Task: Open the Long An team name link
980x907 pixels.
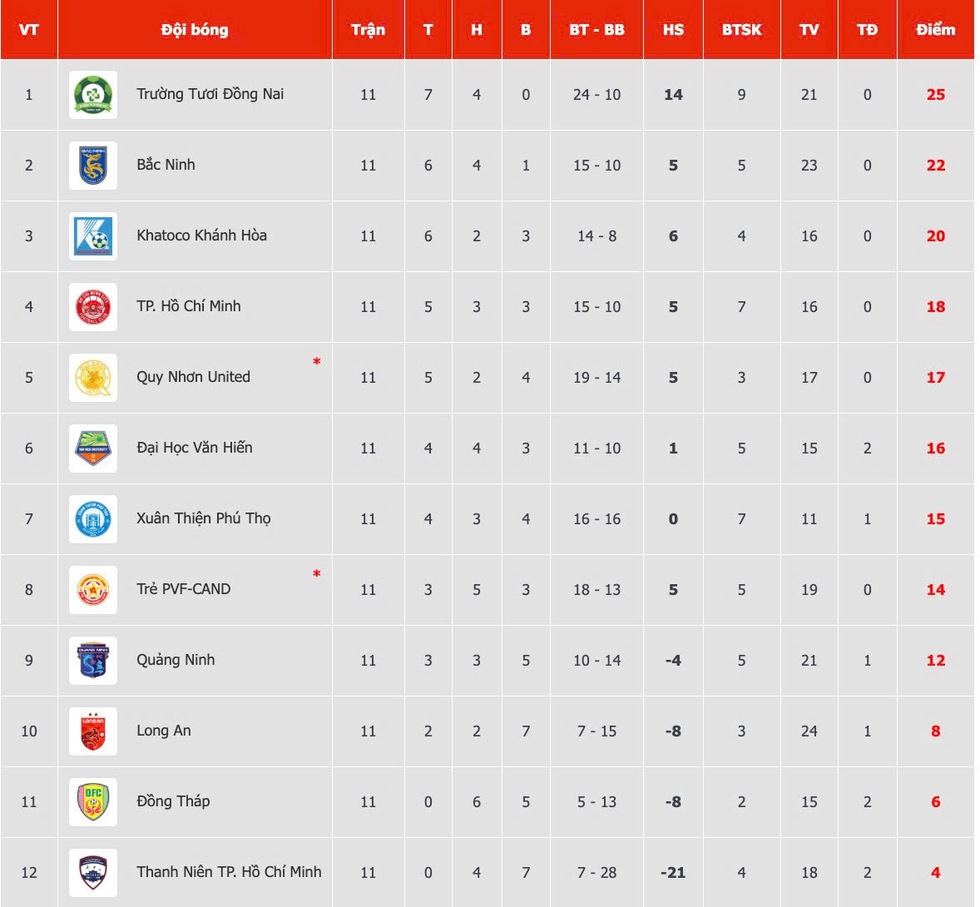Action: 164,731
